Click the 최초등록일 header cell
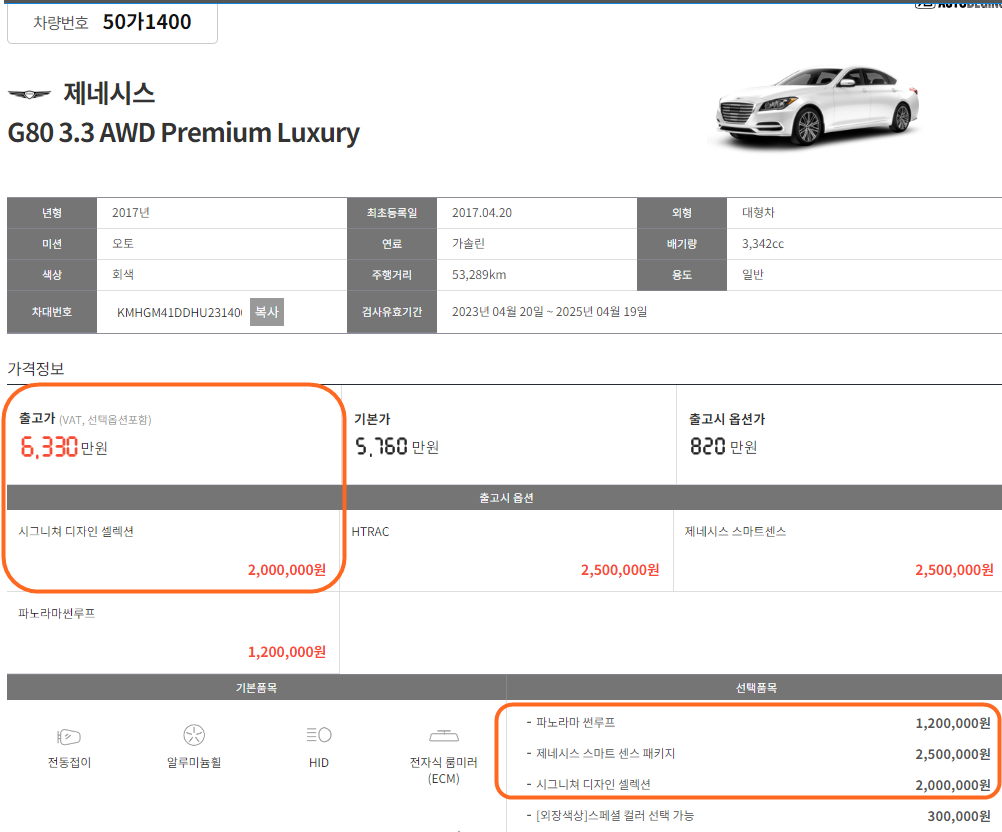 click(392, 213)
